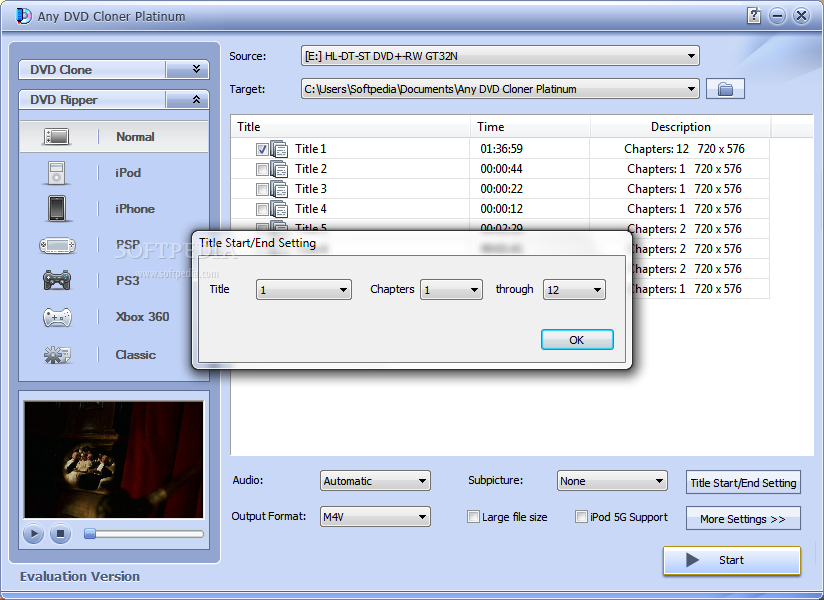The image size is (824, 600).
Task: Open the Target path dropdown
Action: coord(500,89)
